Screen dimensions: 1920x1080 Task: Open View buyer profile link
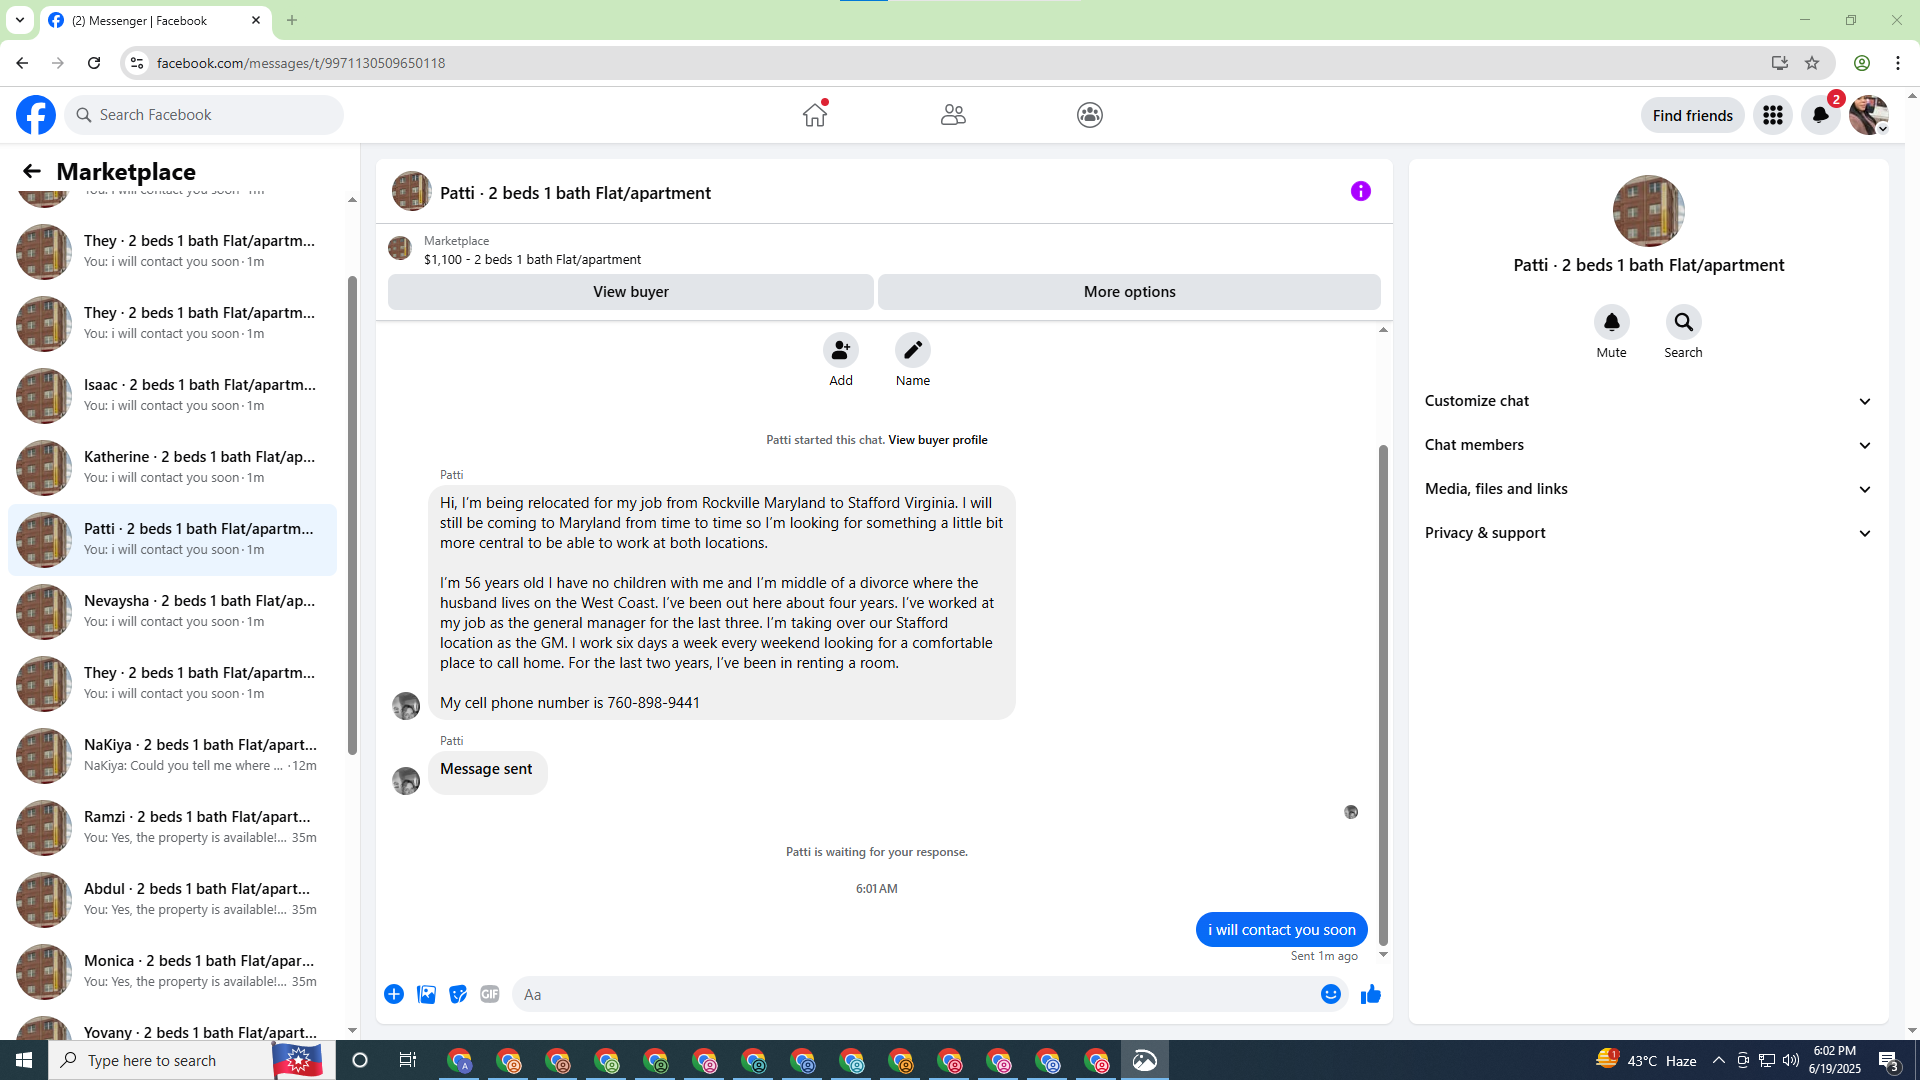click(x=938, y=440)
